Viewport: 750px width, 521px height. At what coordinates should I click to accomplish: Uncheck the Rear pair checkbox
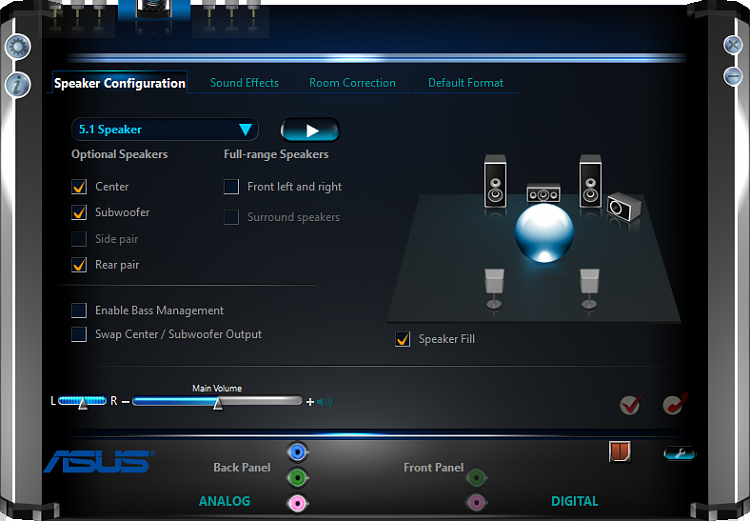79,265
